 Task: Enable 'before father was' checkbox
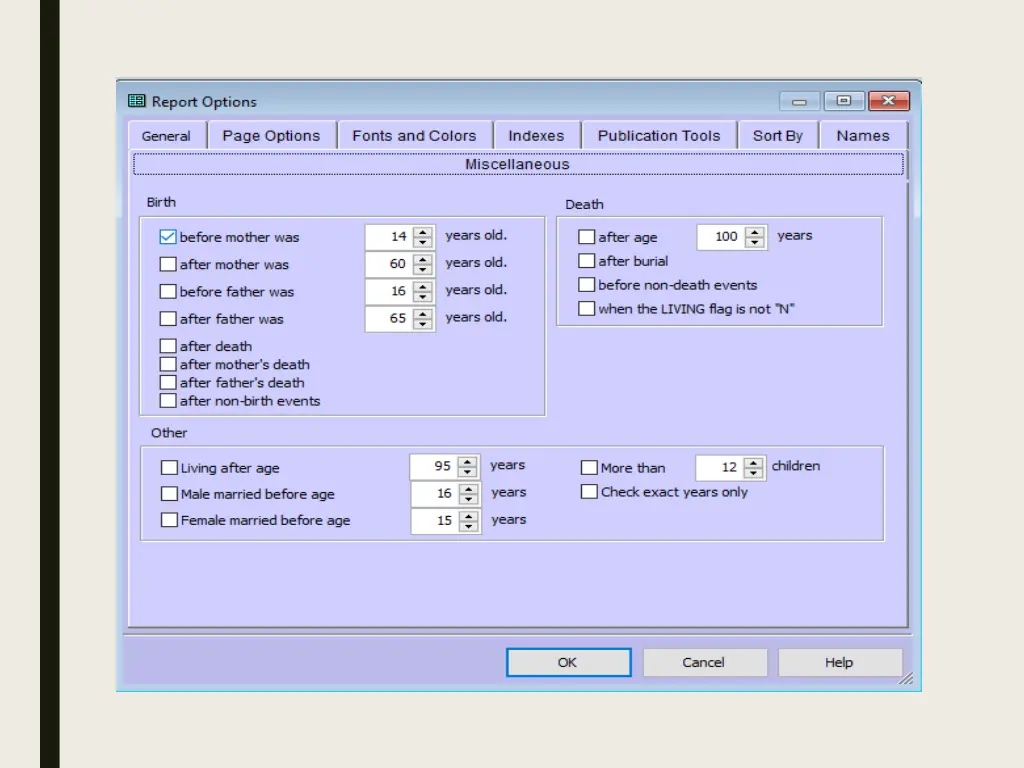[x=168, y=291]
